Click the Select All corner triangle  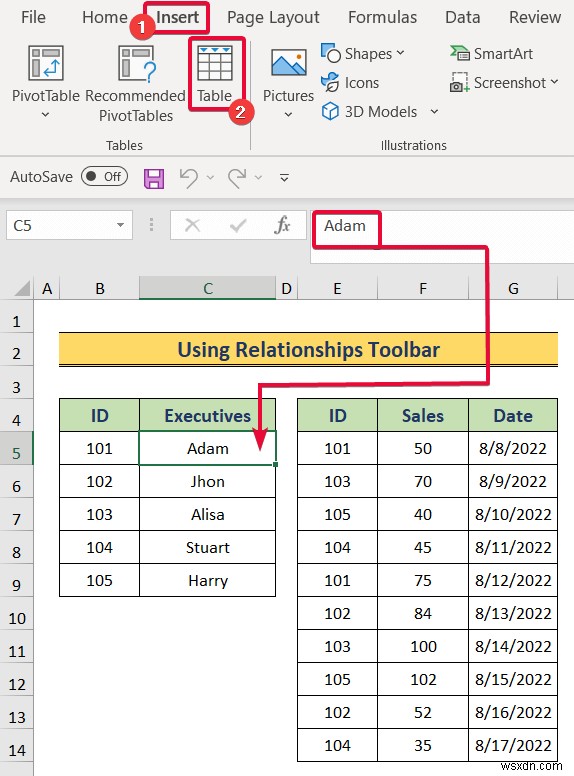pos(22,288)
